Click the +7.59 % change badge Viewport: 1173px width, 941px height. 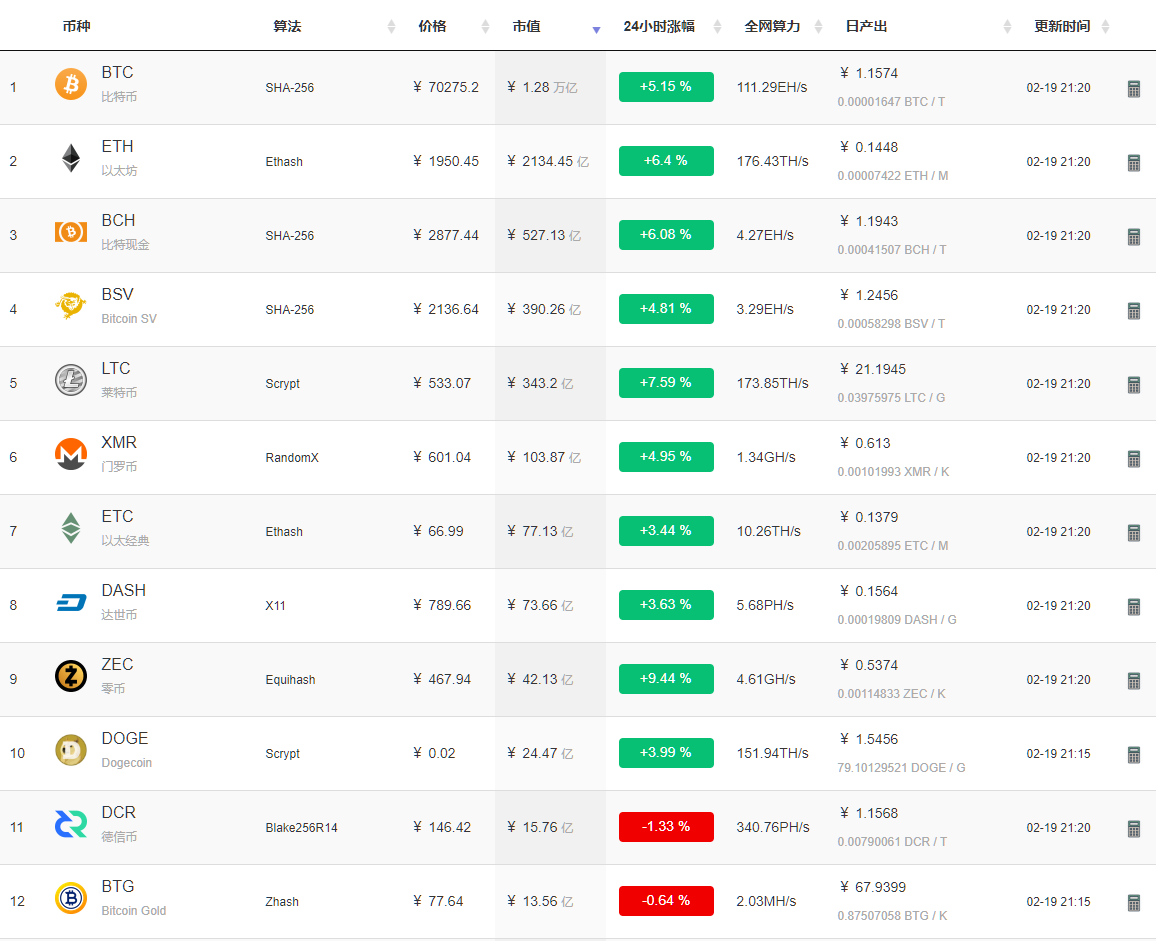pyautogui.click(x=666, y=382)
